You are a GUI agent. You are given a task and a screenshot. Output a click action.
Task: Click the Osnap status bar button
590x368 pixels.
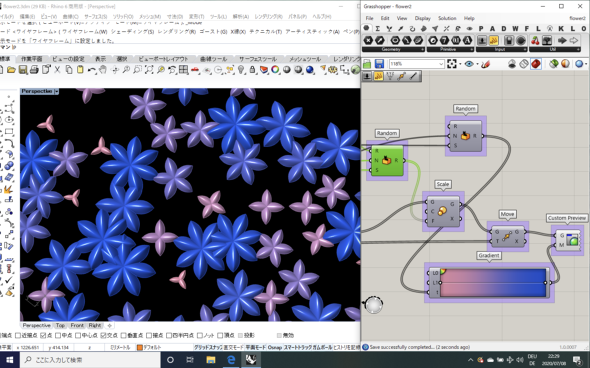click(275, 347)
